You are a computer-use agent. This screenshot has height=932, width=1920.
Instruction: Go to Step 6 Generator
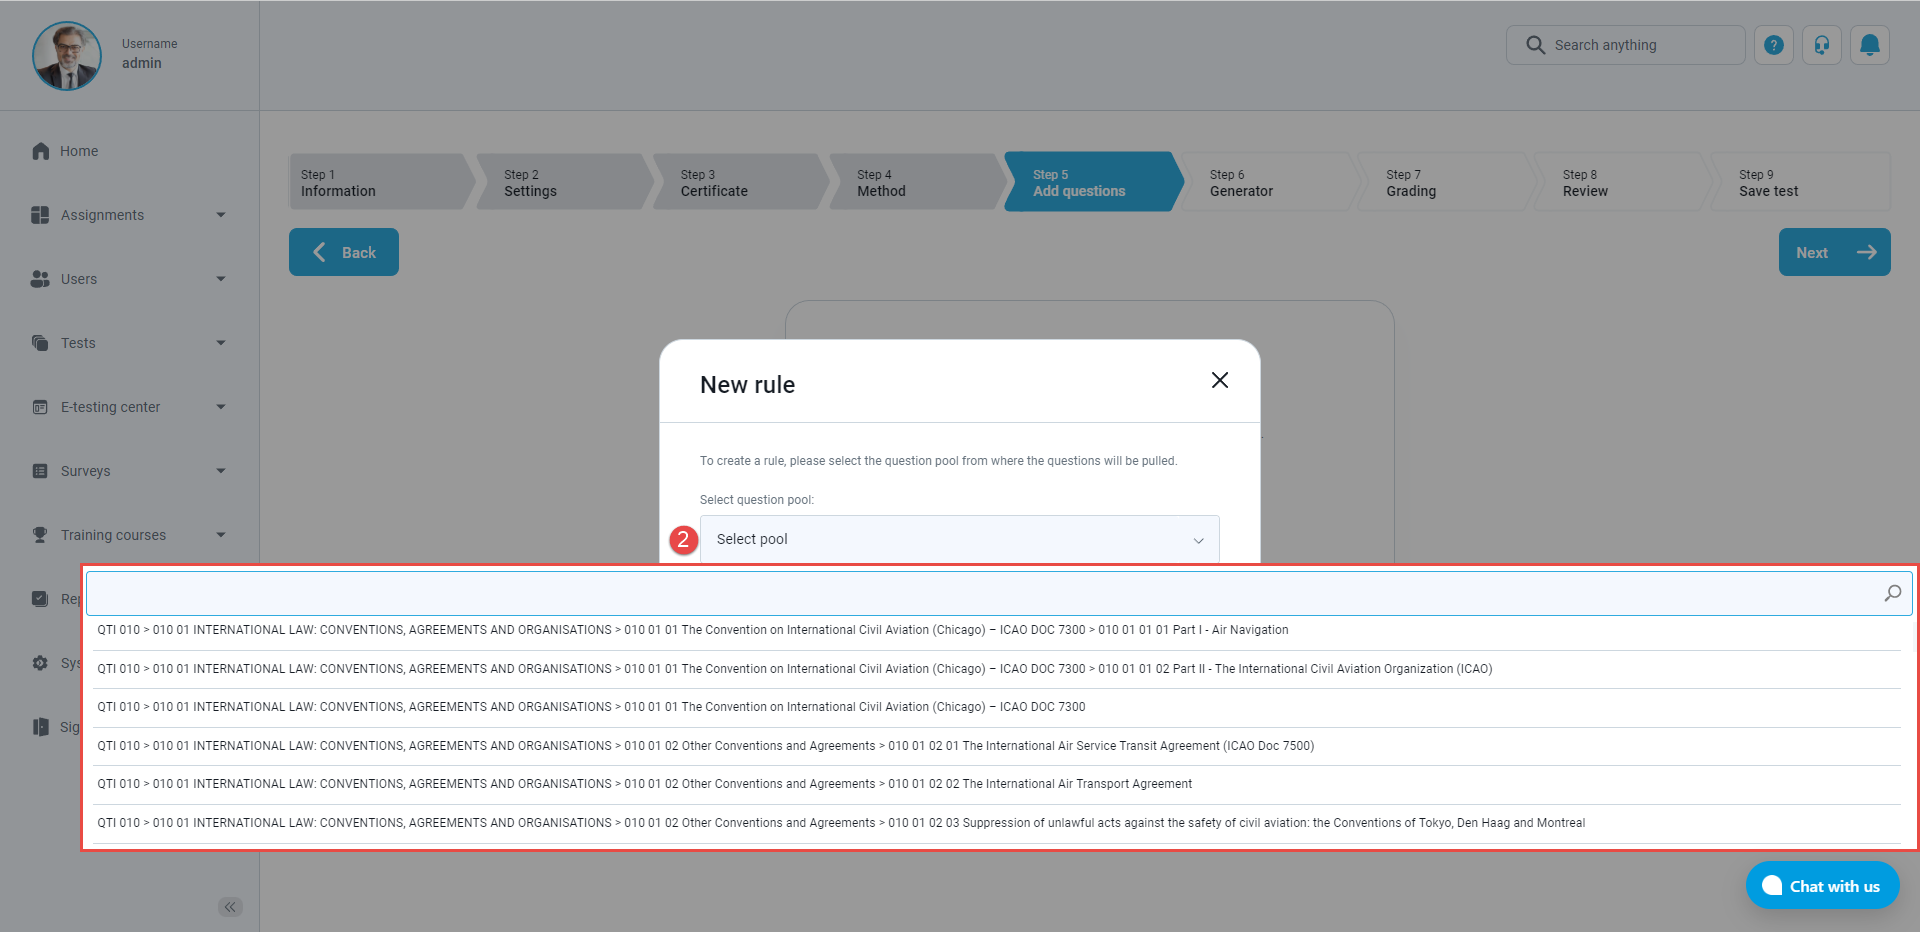(1265, 182)
